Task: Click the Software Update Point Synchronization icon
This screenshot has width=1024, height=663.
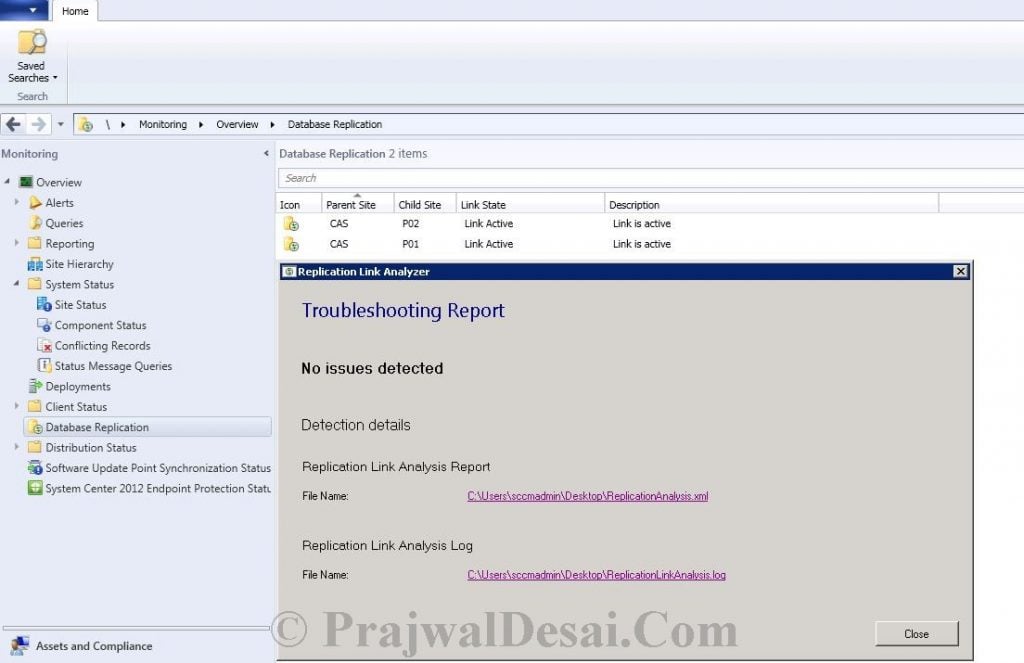Action: coord(35,468)
